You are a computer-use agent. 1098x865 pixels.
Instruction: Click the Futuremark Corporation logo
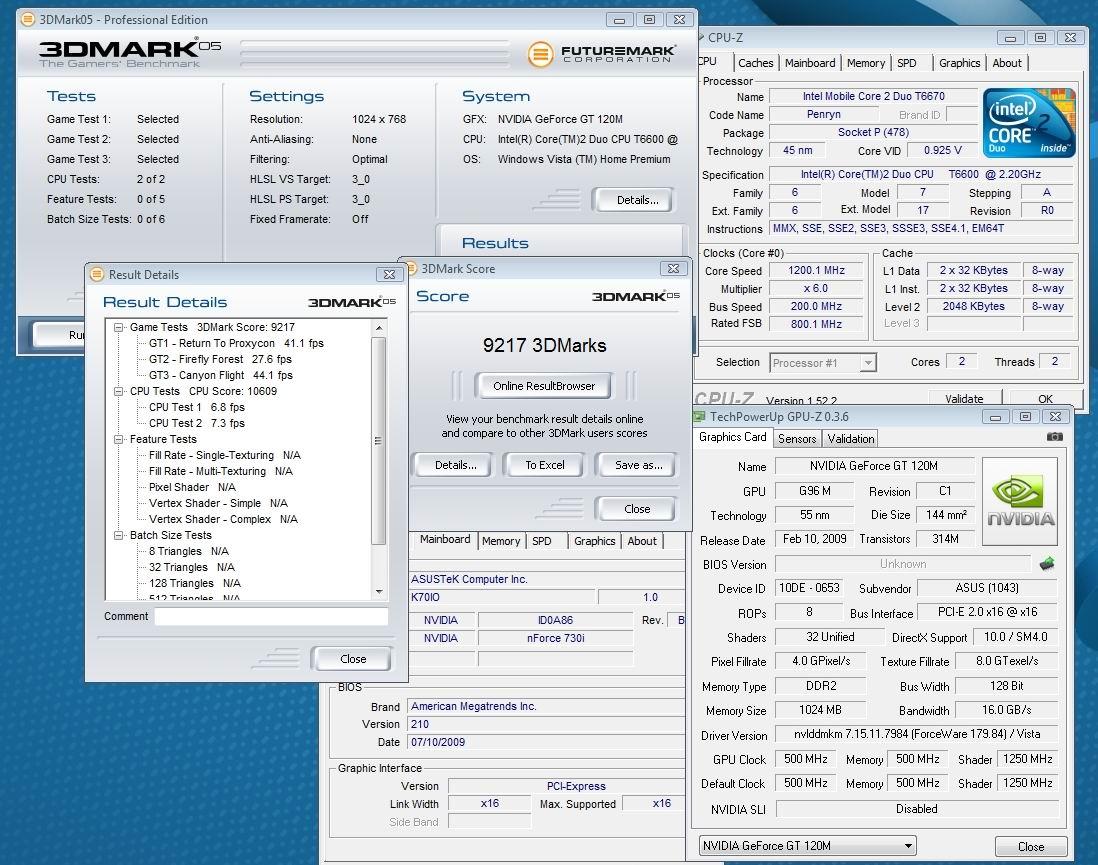[602, 54]
